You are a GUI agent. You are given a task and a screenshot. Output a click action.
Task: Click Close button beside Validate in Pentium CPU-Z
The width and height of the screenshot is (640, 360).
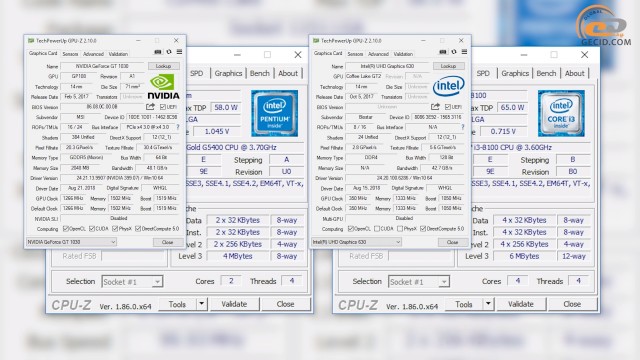[x=285, y=304]
